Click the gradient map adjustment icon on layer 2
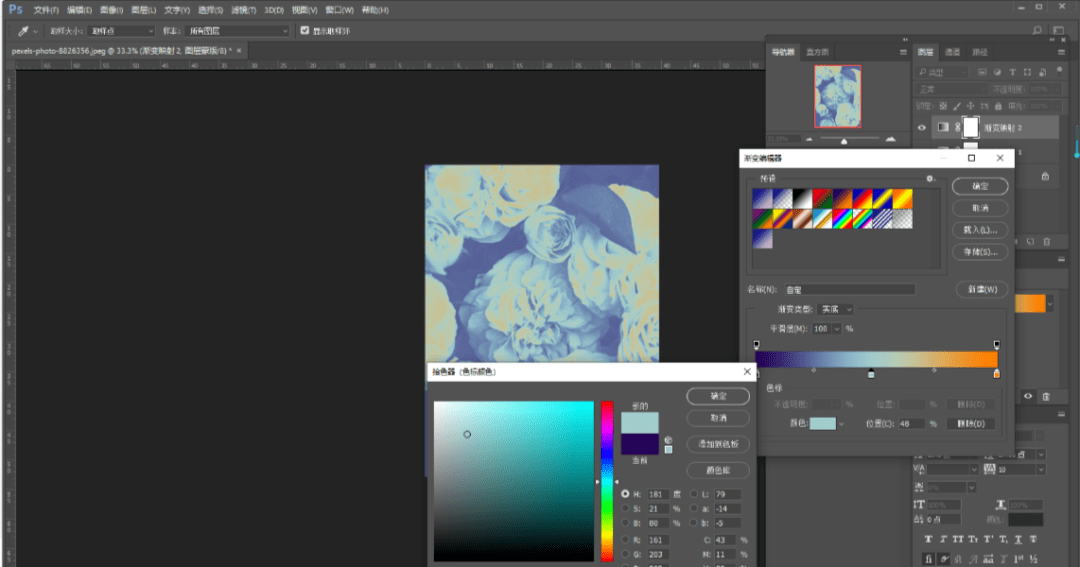The height and width of the screenshot is (567, 1080). [x=943, y=127]
